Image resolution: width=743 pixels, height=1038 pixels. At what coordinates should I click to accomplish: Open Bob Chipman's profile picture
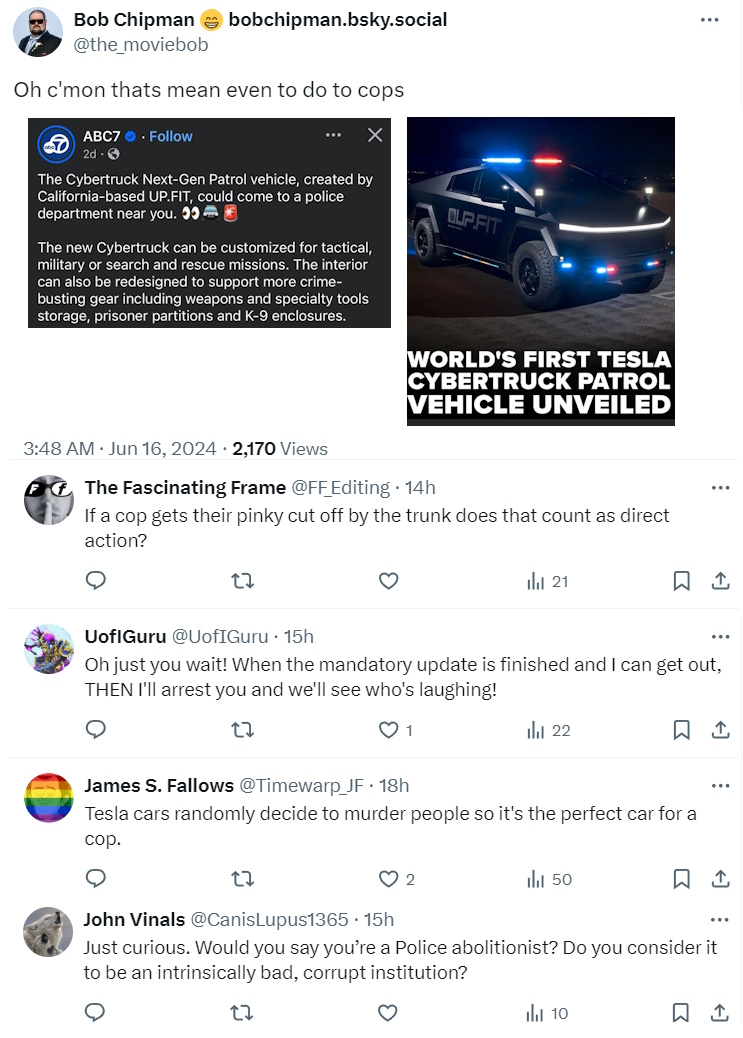(38, 32)
